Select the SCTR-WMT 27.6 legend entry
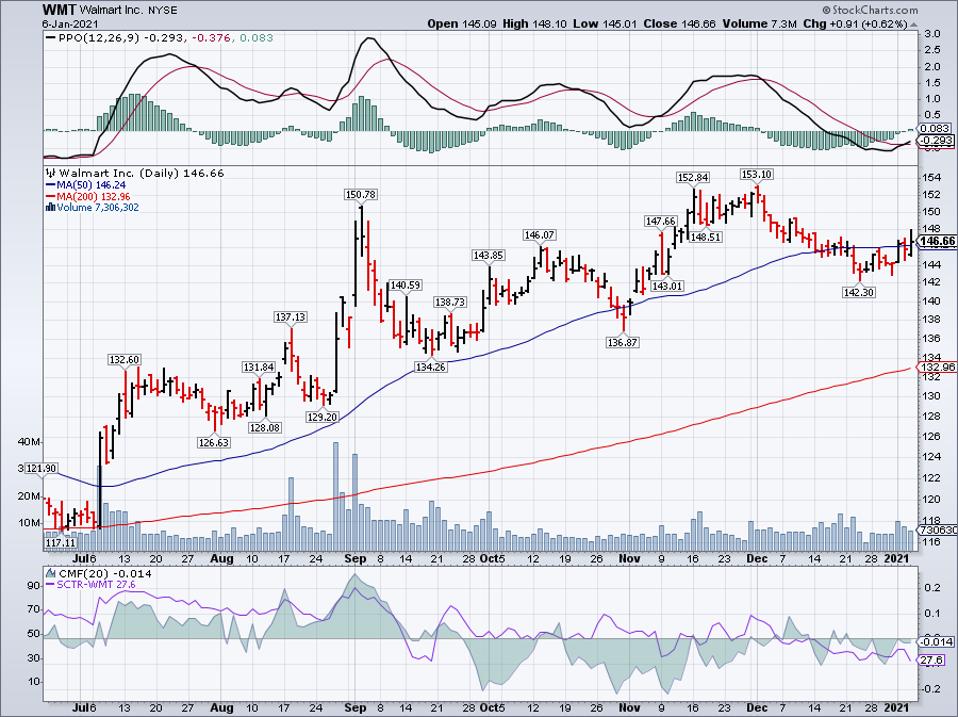The image size is (958, 717). point(97,584)
